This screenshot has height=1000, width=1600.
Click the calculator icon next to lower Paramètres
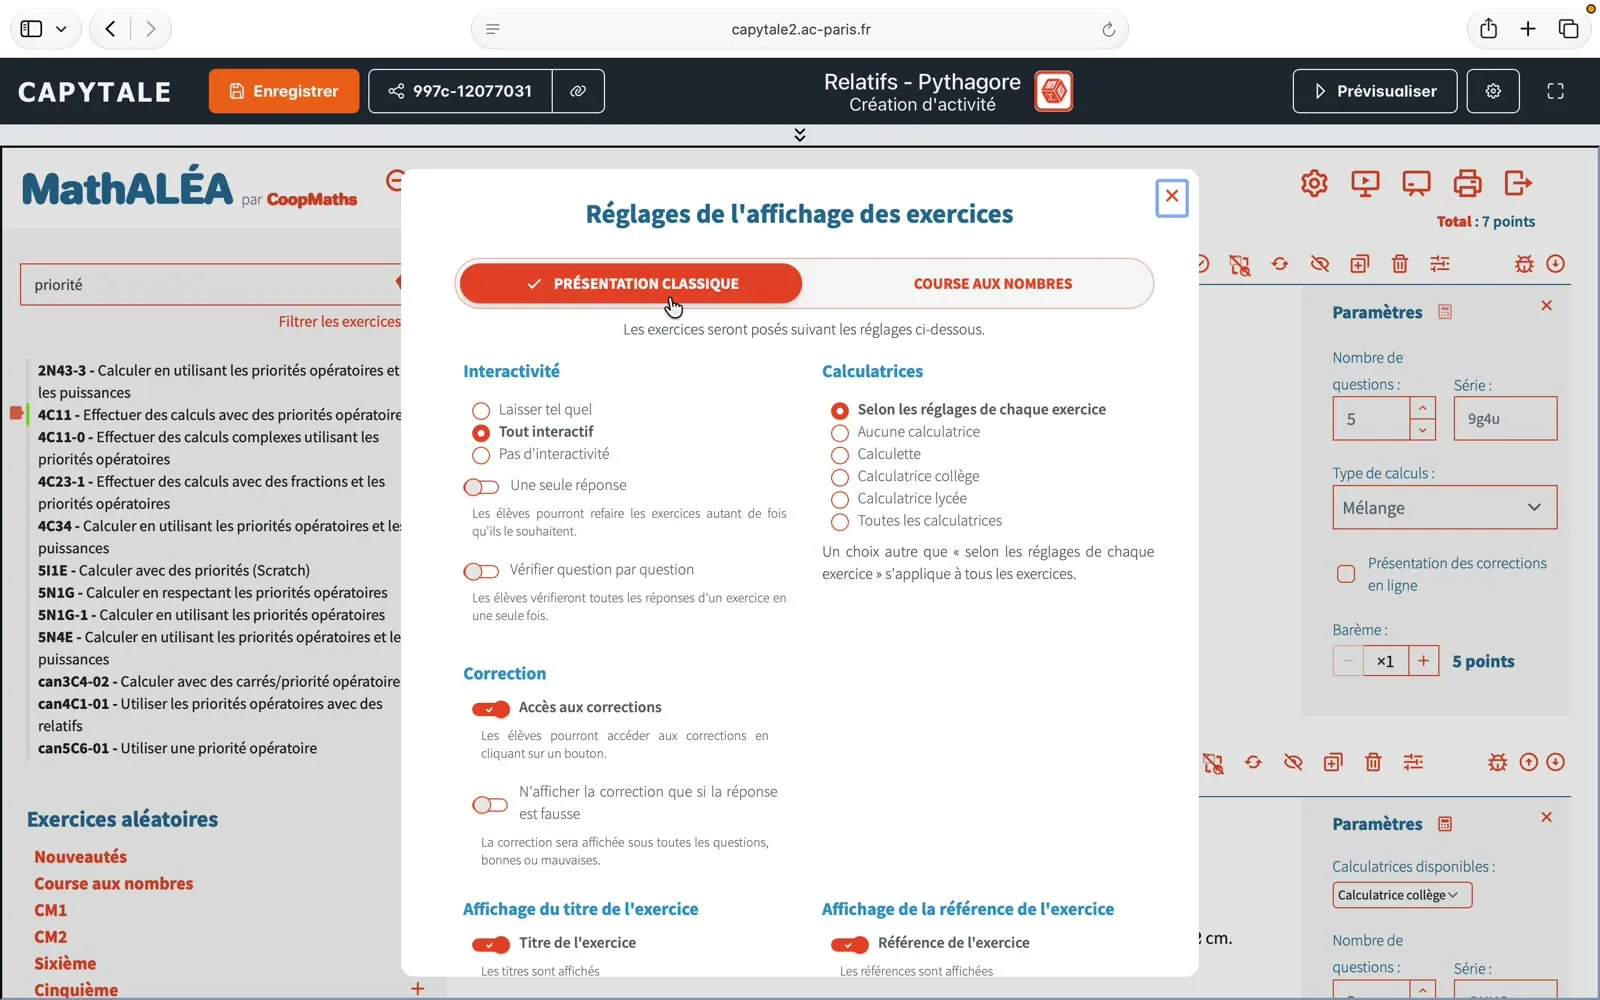[1445, 824]
